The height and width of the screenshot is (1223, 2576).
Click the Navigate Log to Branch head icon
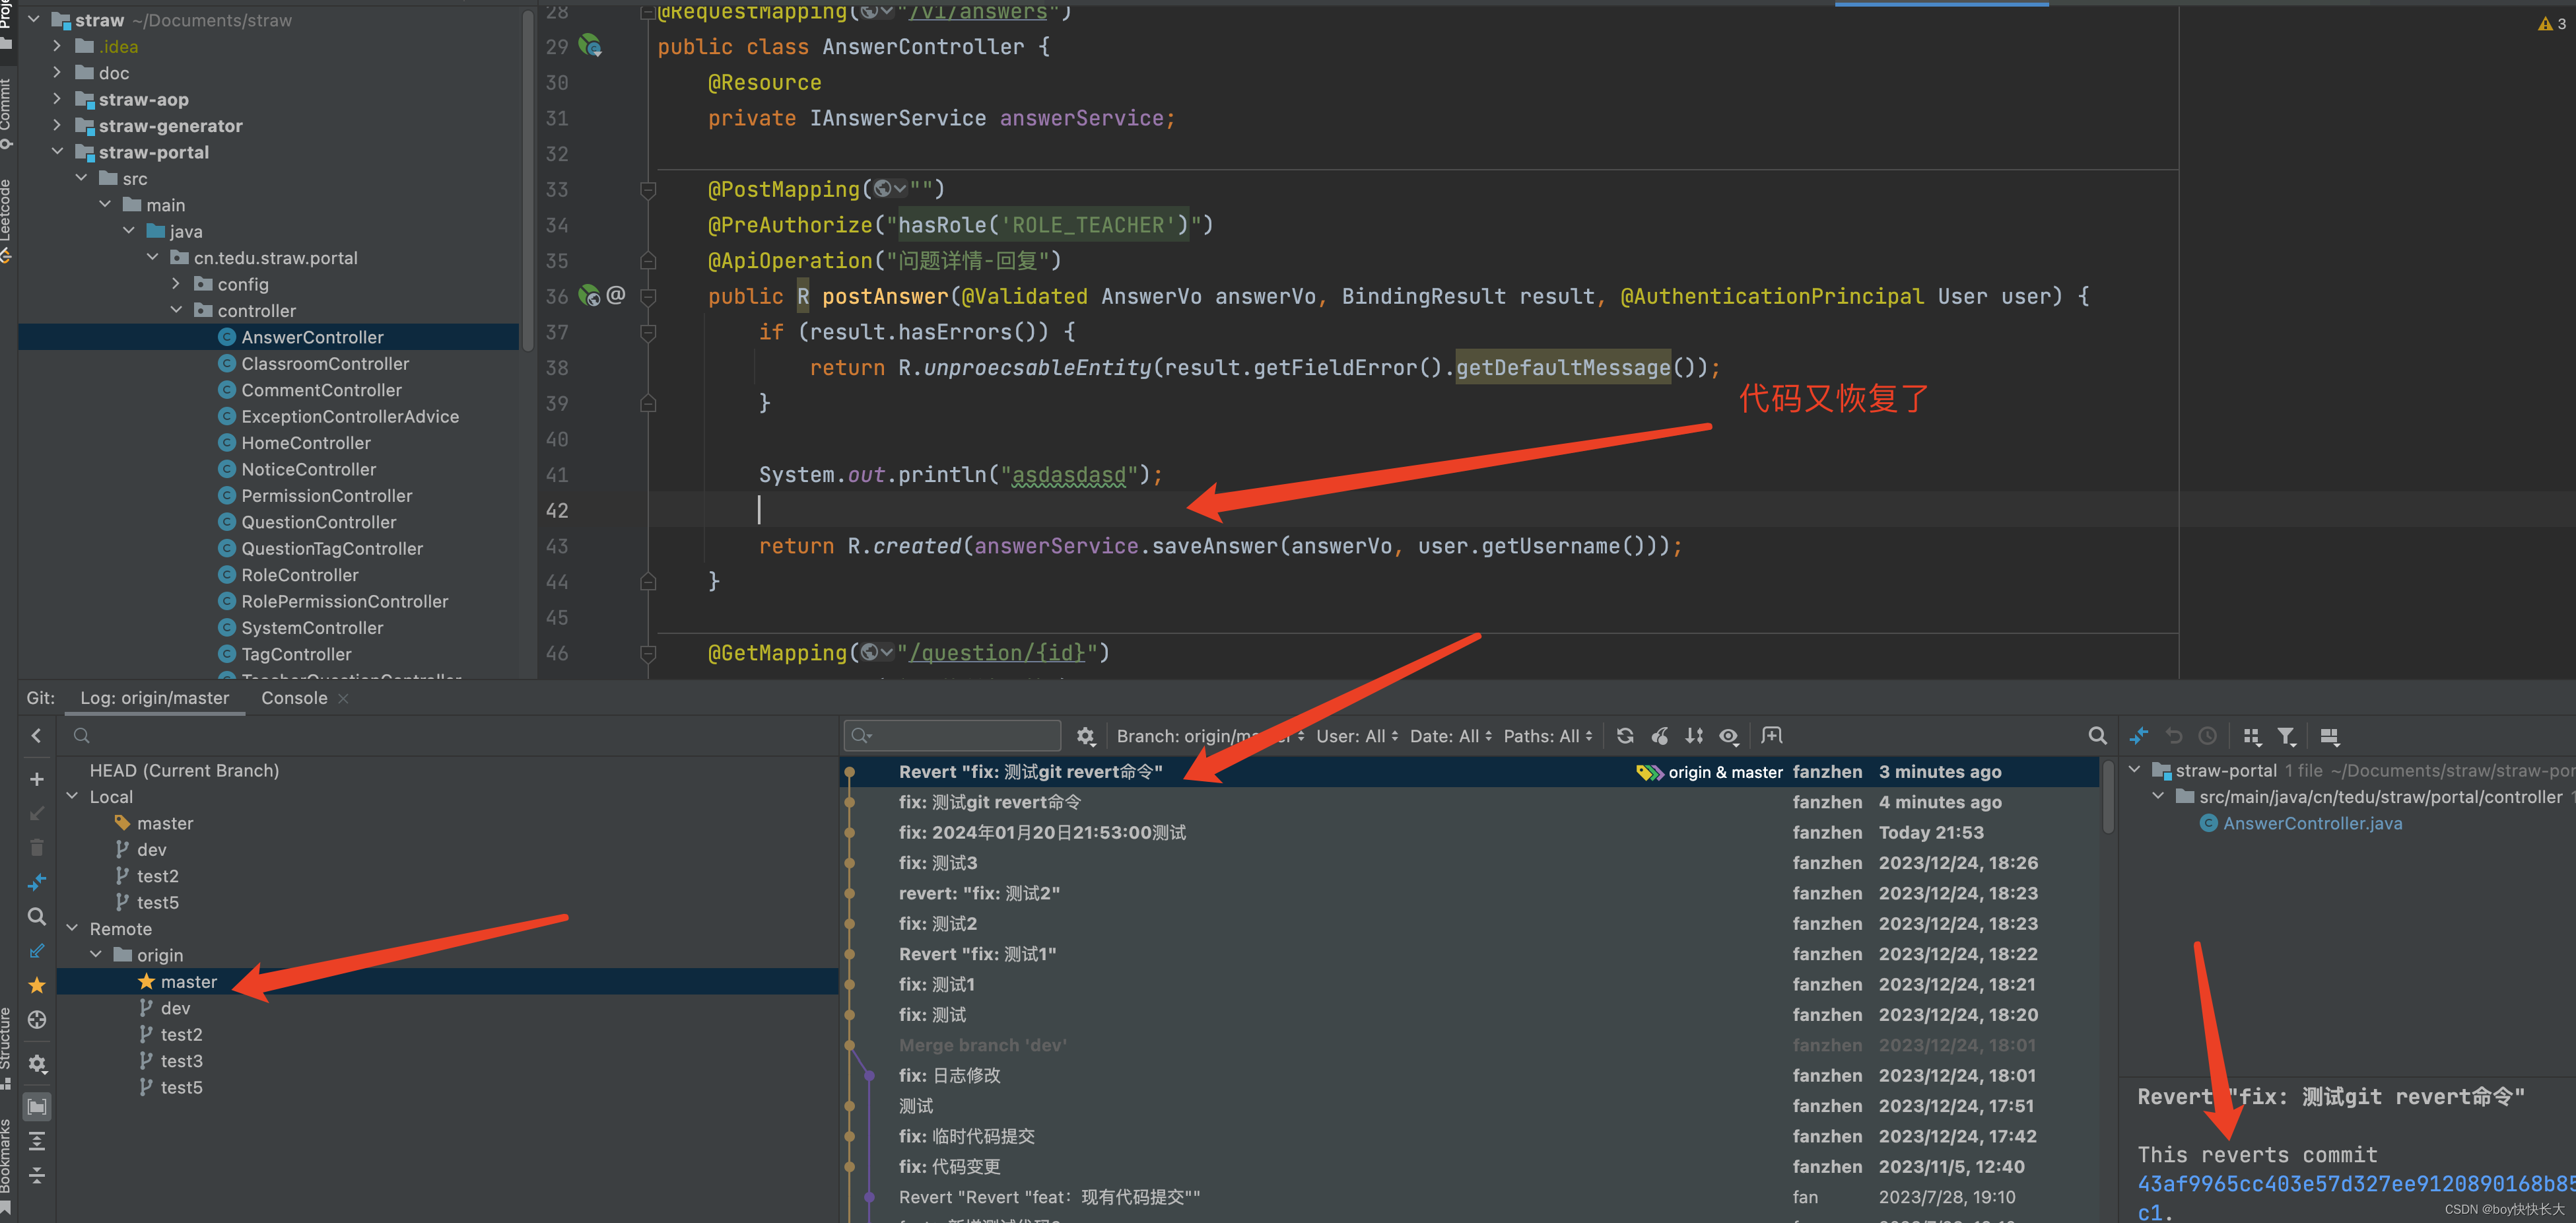coord(37,1020)
